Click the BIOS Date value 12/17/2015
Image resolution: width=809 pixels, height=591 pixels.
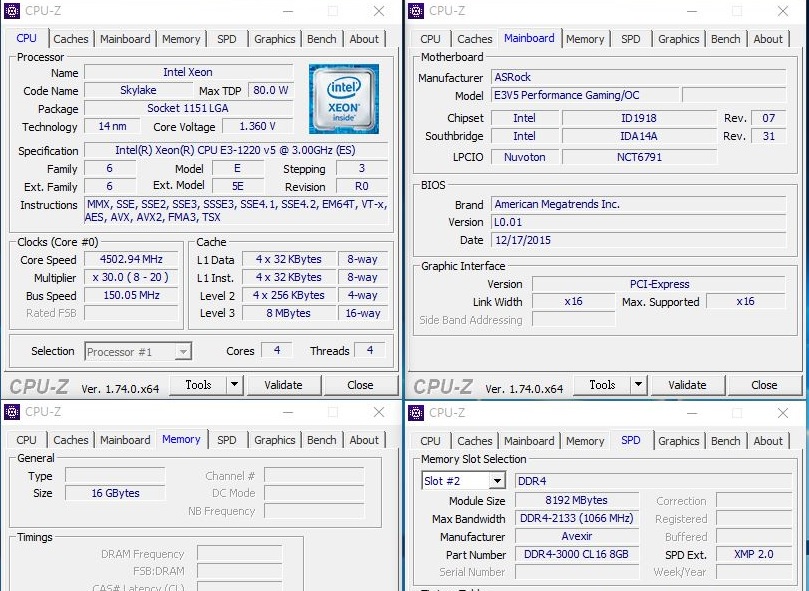pyautogui.click(x=639, y=240)
